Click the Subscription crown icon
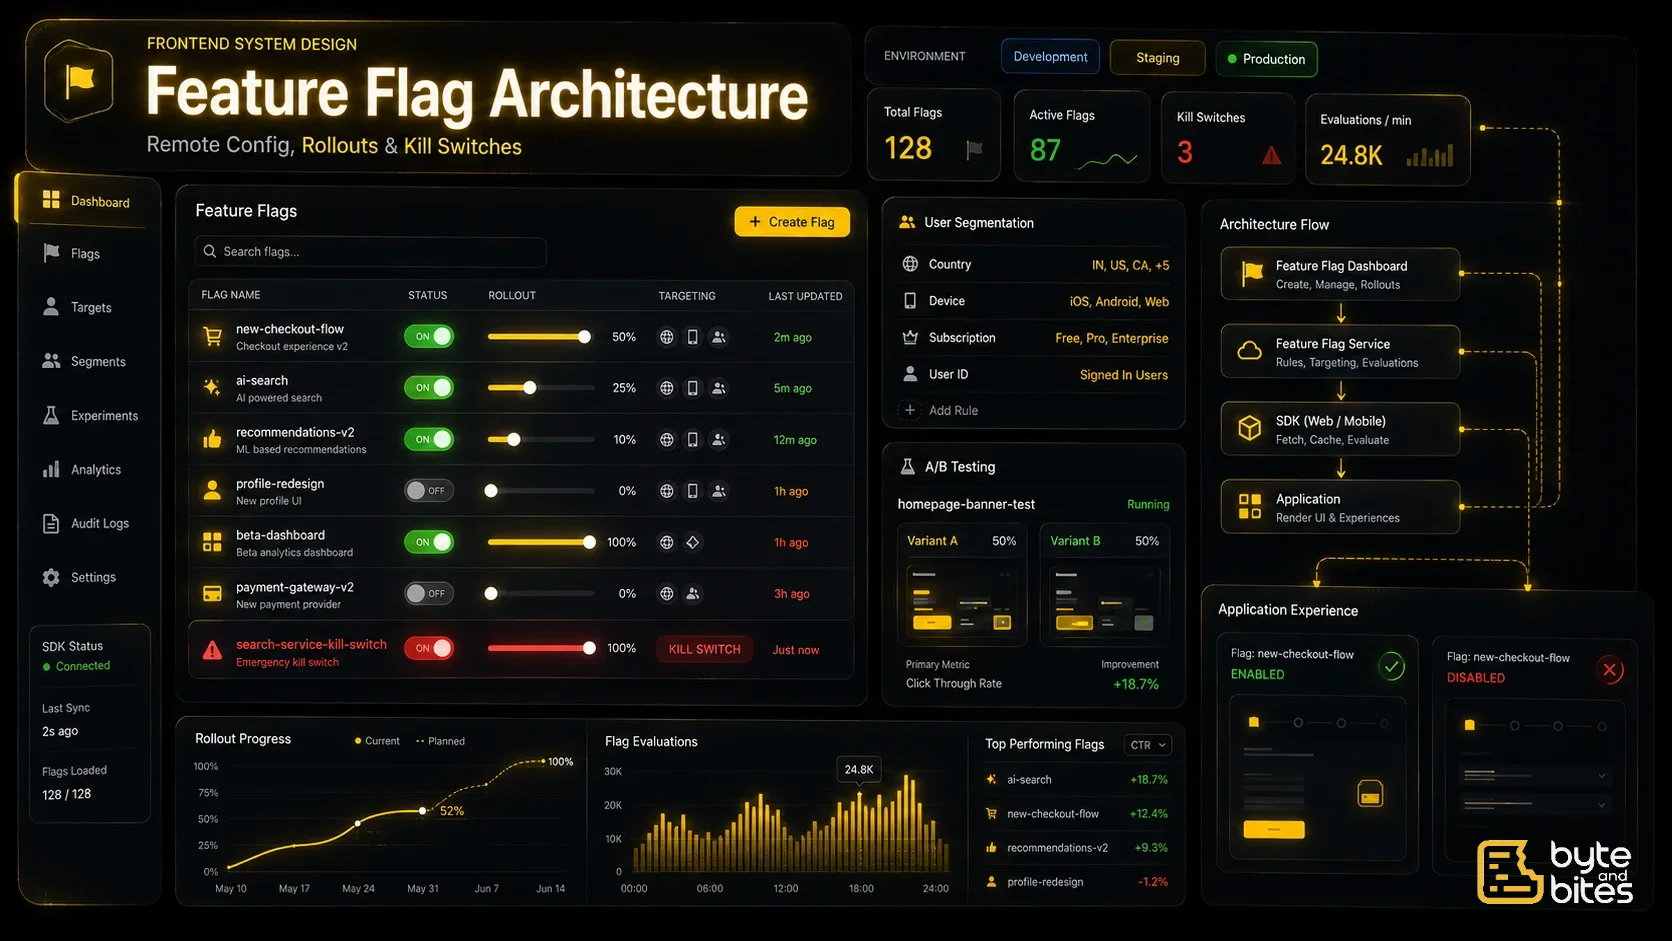Image resolution: width=1672 pixels, height=941 pixels. coord(910,338)
